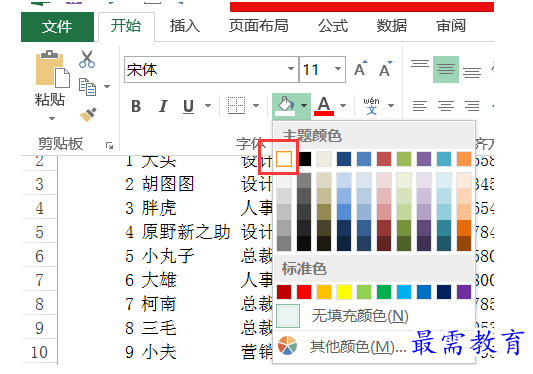
Task: Select the Format Painter brush
Action: click(88, 115)
